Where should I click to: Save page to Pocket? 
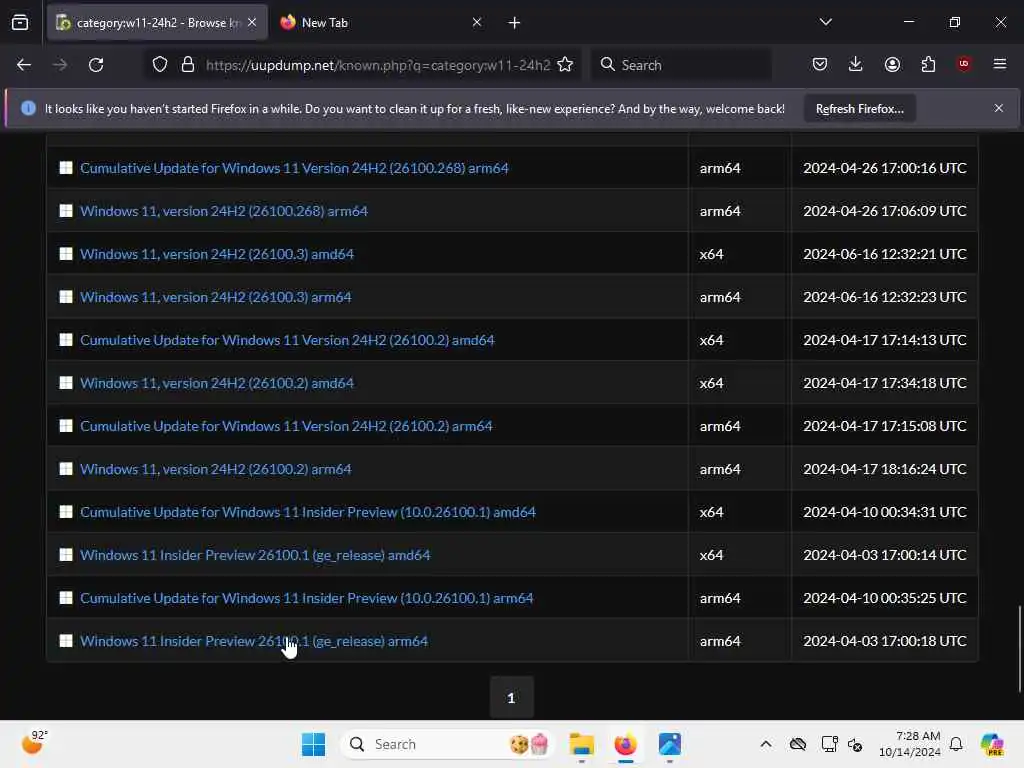coord(820,64)
